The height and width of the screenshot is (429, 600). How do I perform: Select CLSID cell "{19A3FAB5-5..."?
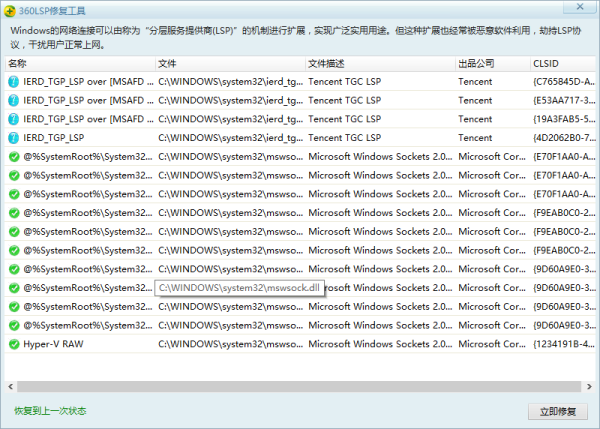click(x=564, y=119)
